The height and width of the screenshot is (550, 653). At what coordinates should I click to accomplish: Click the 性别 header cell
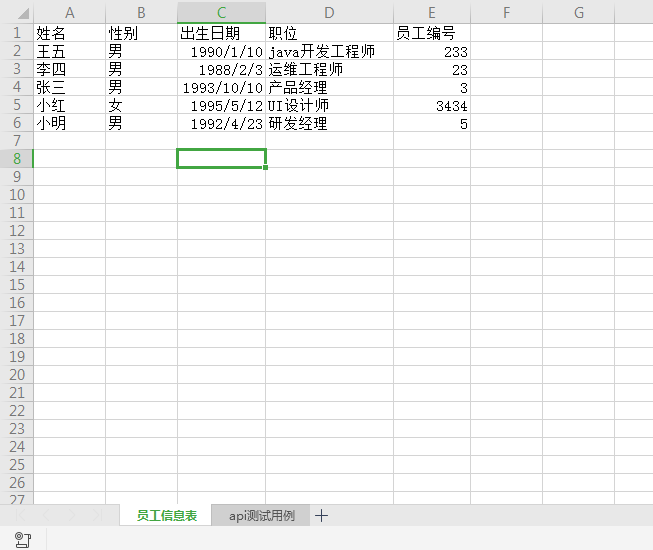click(x=142, y=33)
